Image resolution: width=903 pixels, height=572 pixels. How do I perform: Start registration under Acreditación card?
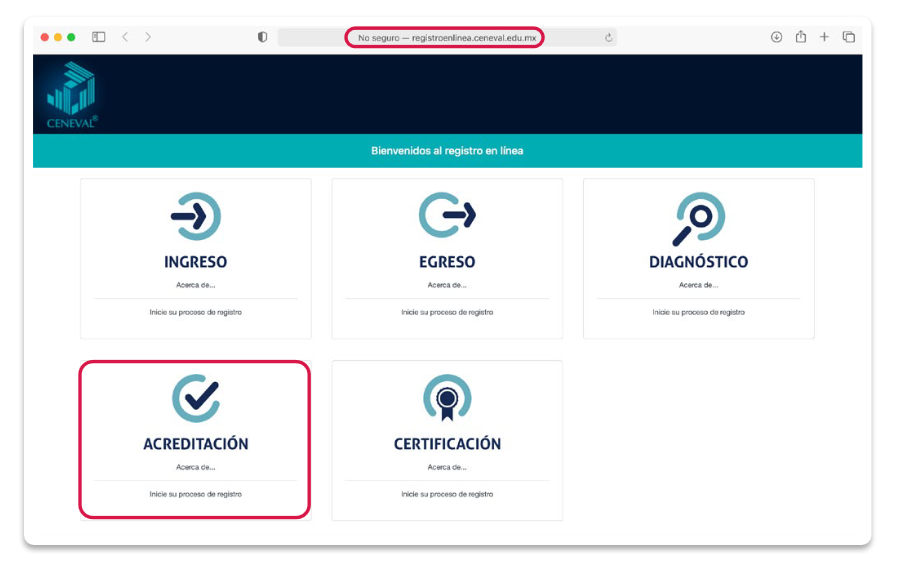[195, 494]
